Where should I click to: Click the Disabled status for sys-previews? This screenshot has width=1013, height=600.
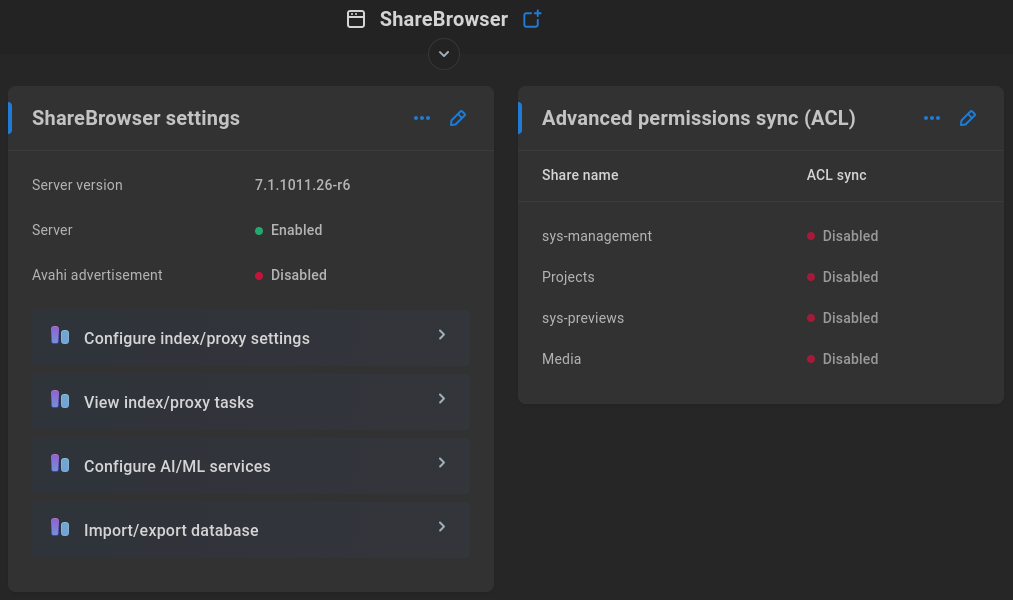pos(842,318)
